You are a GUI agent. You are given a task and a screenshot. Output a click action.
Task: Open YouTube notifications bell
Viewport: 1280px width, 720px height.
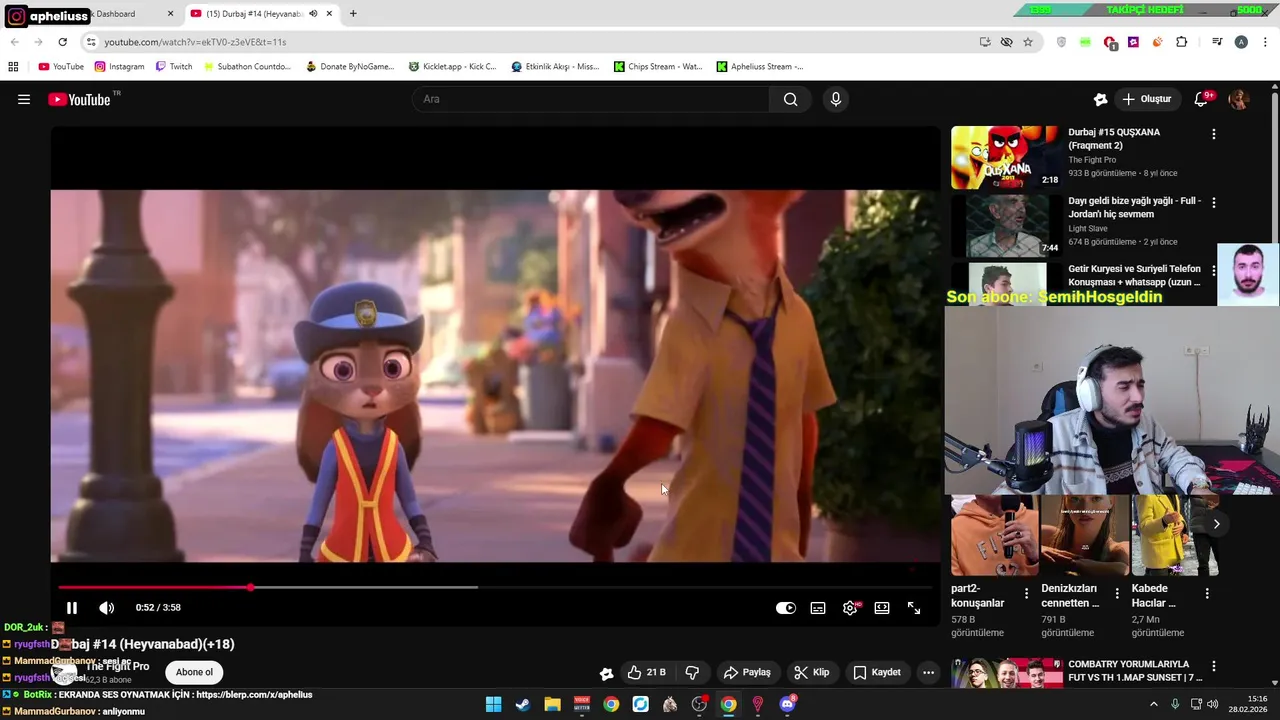pyautogui.click(x=1202, y=99)
